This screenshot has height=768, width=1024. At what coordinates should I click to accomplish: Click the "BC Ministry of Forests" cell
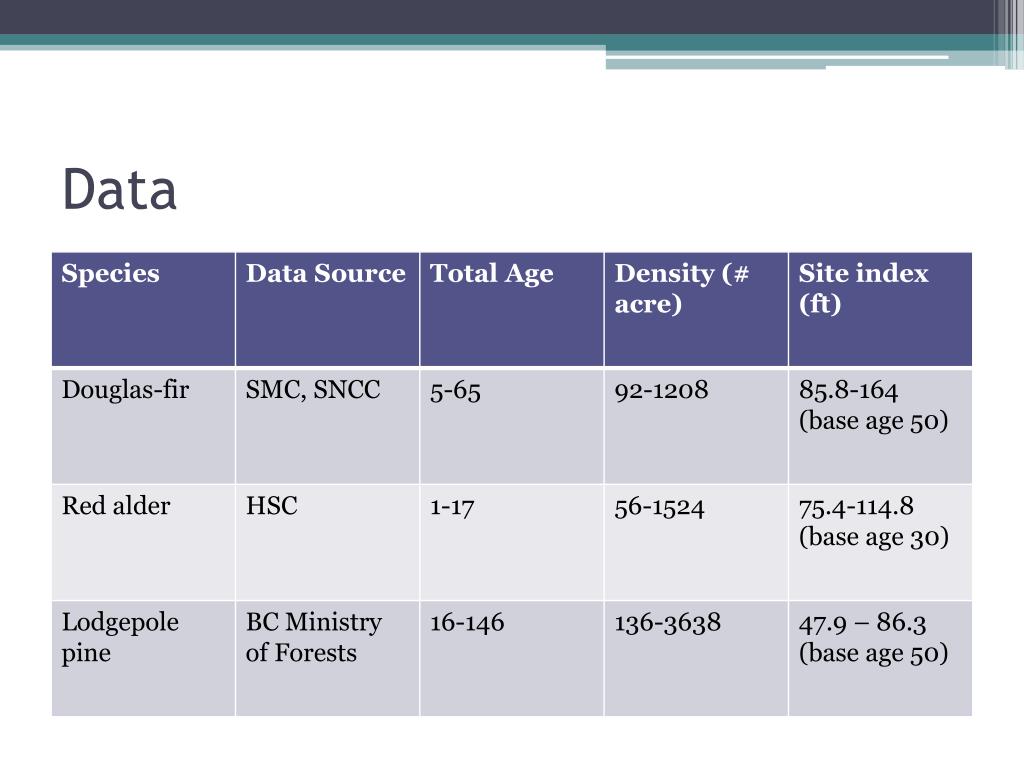click(x=328, y=658)
